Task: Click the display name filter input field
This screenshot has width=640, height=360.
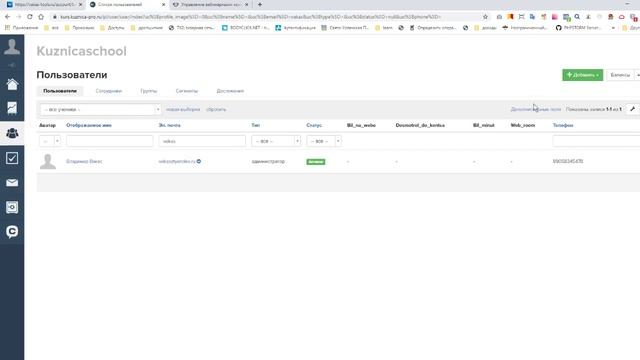Action: pyautogui.click(x=110, y=141)
